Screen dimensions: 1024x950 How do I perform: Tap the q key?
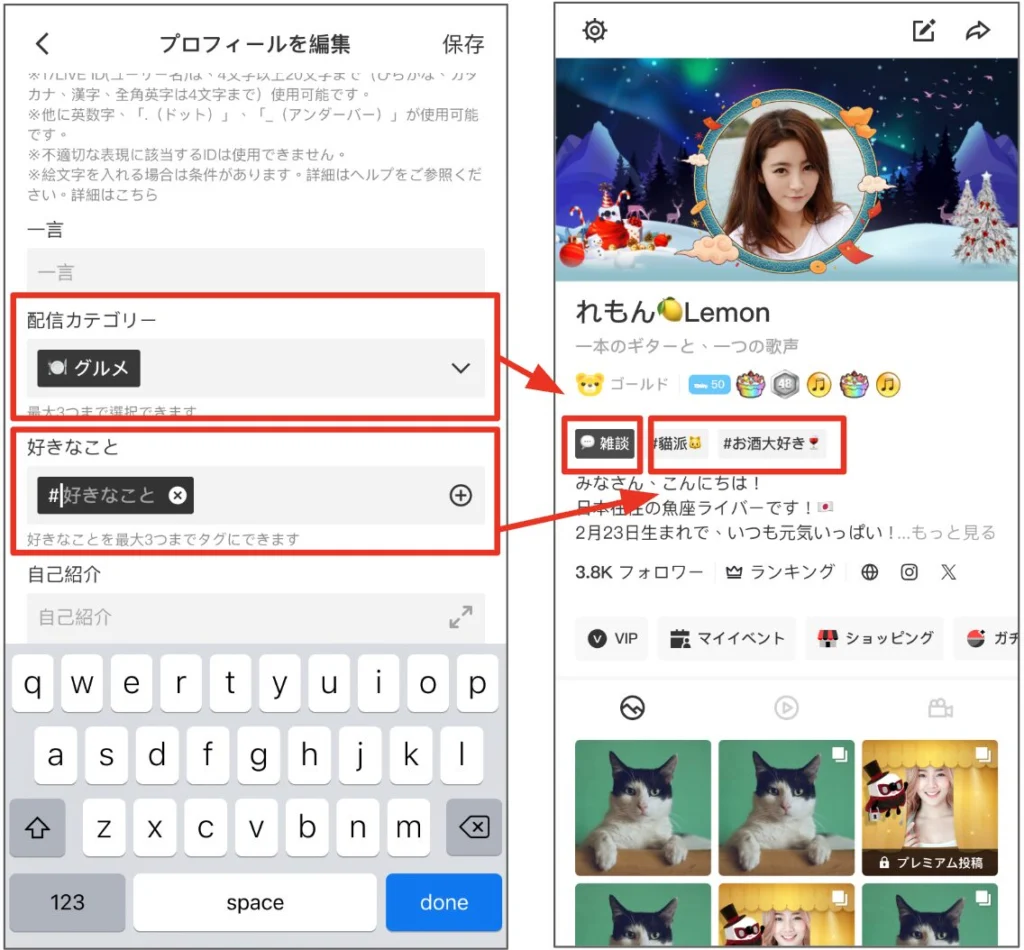[33, 684]
